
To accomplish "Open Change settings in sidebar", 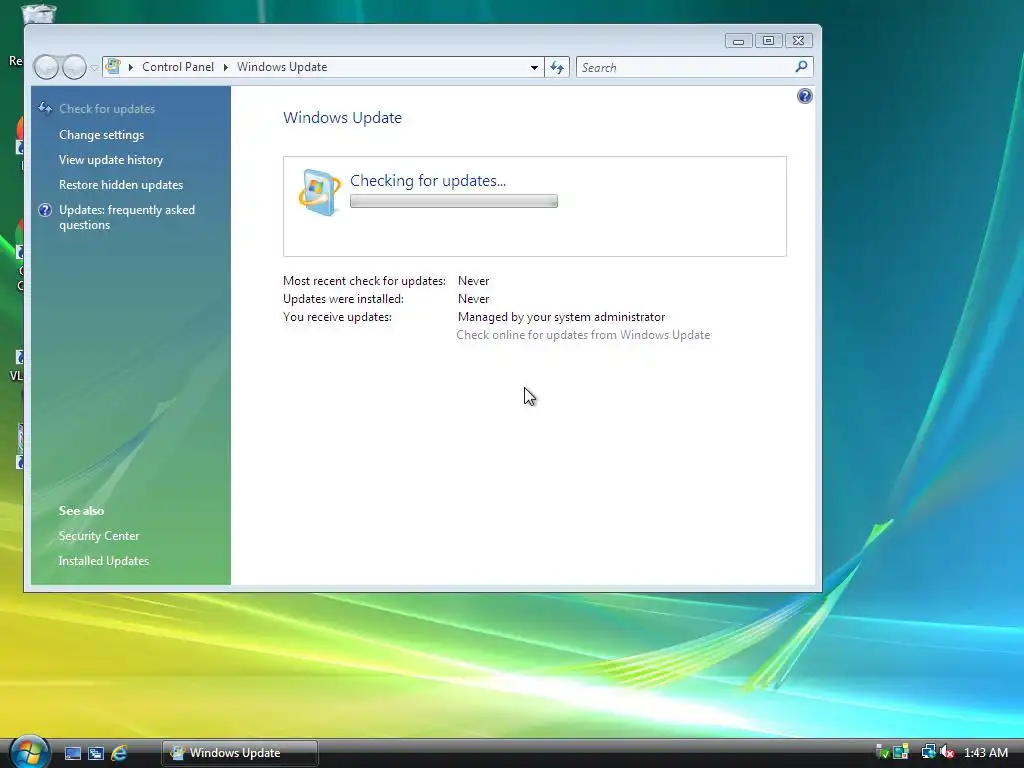I will (x=101, y=135).
